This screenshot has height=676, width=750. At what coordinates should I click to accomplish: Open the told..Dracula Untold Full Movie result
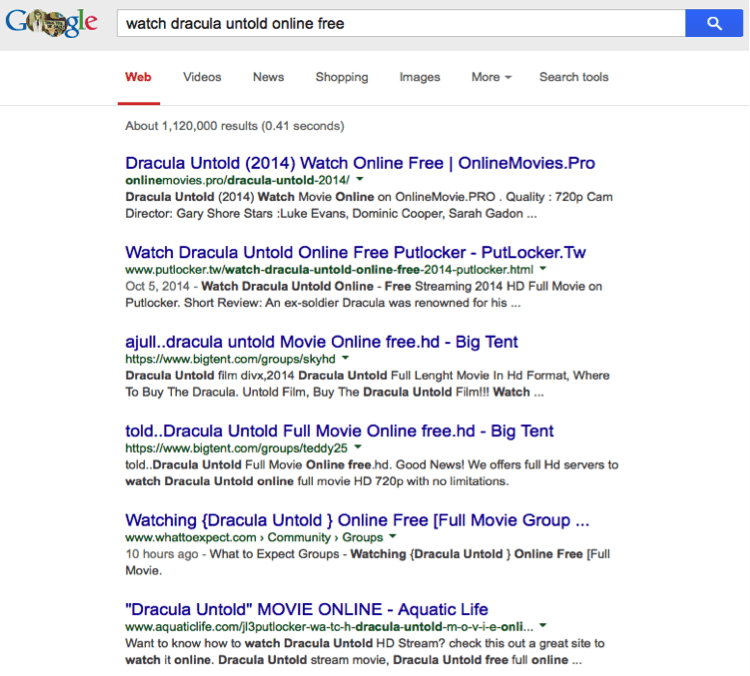tap(339, 431)
